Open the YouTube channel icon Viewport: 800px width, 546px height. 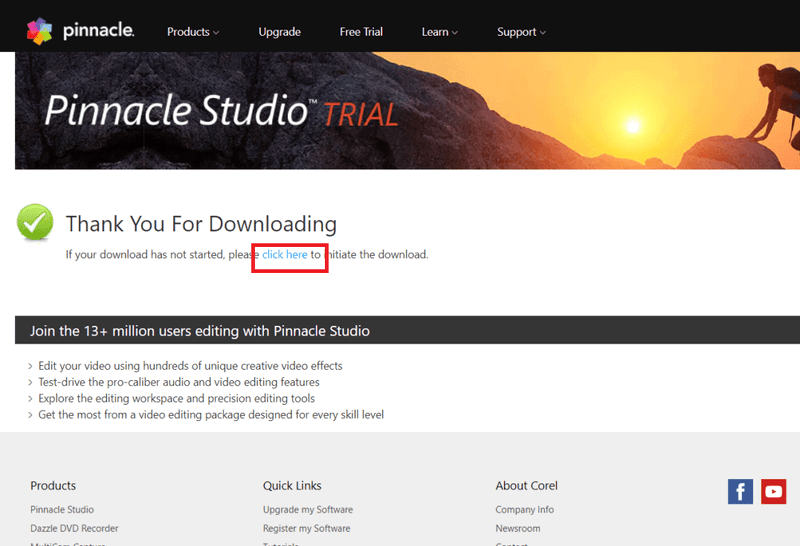[x=773, y=491]
